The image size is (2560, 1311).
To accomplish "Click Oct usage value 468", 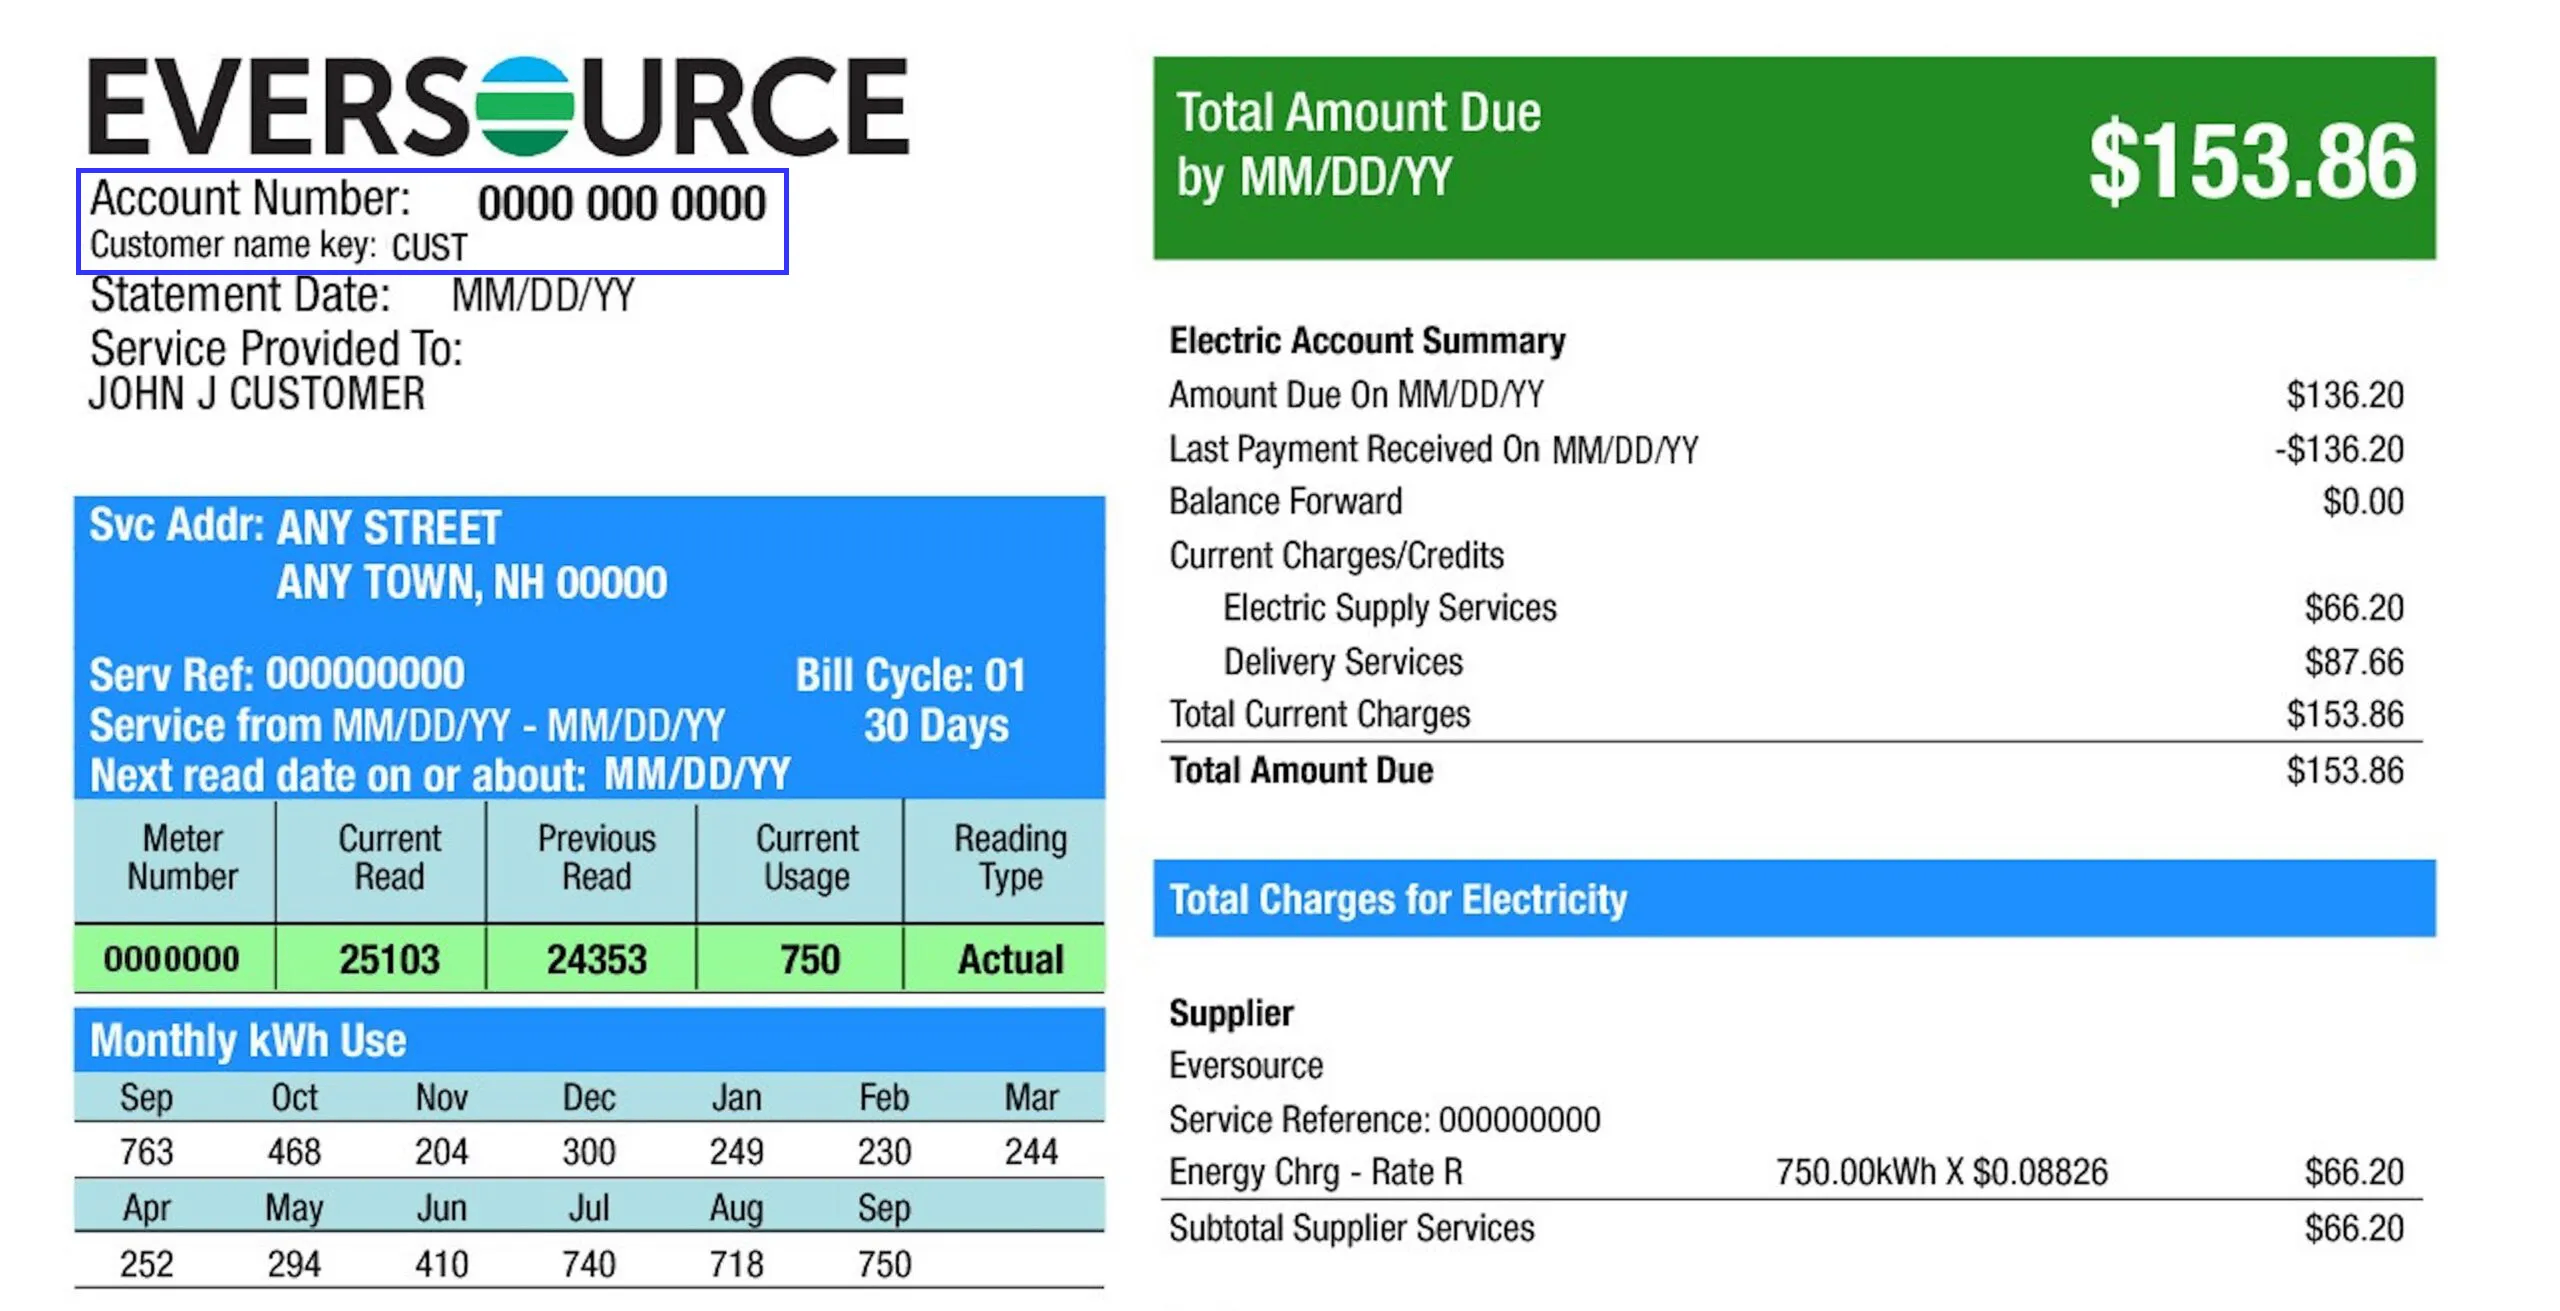I will [x=294, y=1152].
